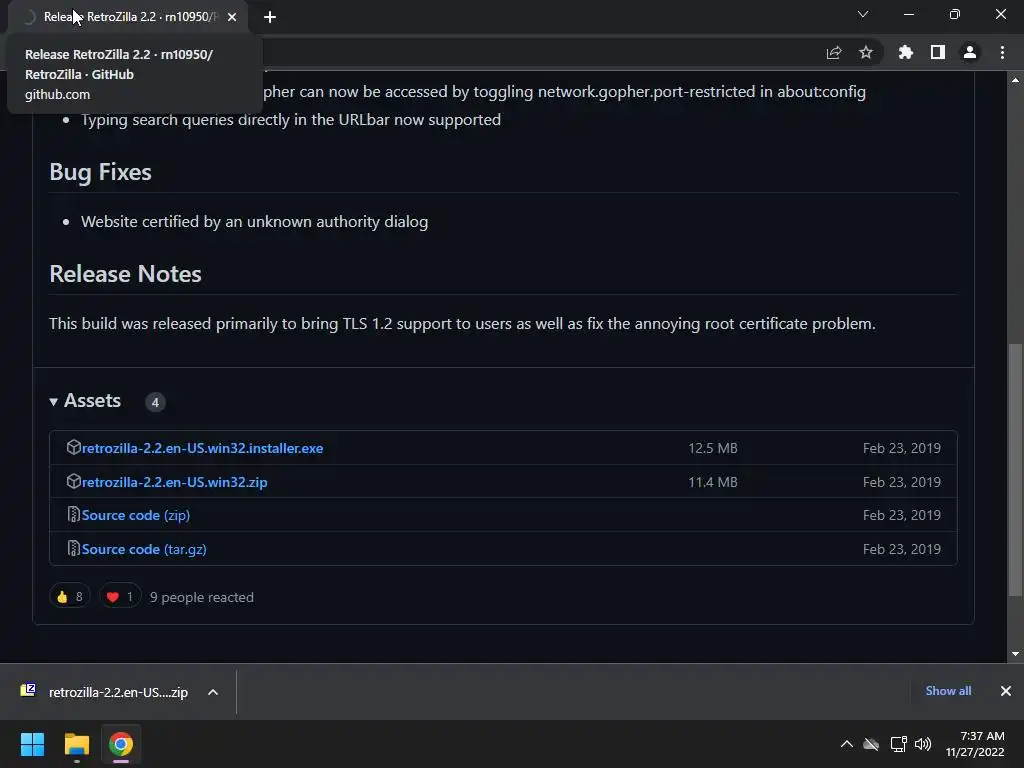This screenshot has width=1024, height=768.
Task: Click the Chrome taskbar icon
Action: pyautogui.click(x=121, y=744)
